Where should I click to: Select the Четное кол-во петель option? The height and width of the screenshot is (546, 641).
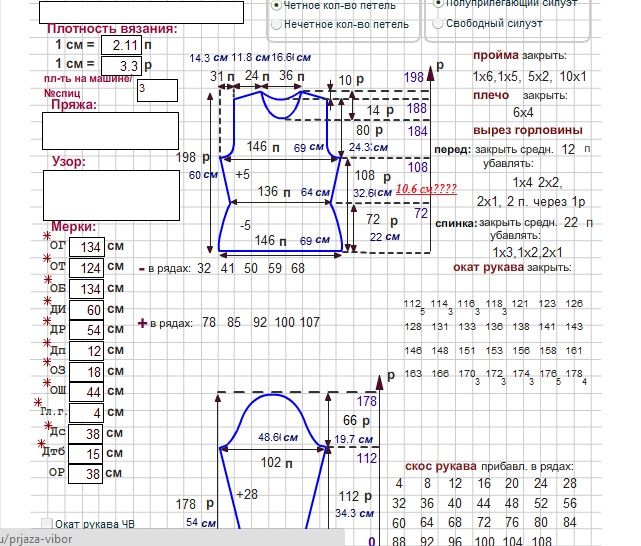276,5
